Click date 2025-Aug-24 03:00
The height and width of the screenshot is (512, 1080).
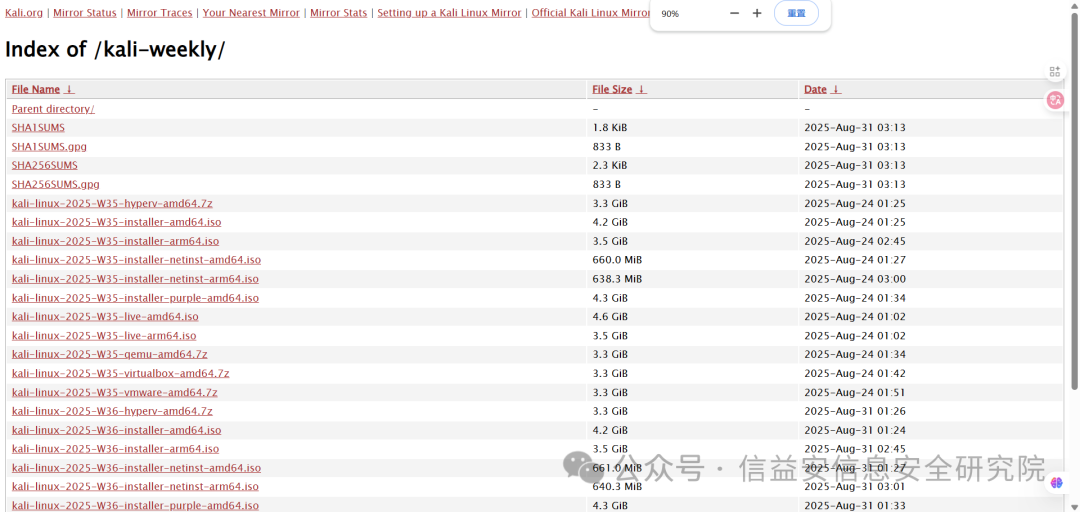pos(855,279)
